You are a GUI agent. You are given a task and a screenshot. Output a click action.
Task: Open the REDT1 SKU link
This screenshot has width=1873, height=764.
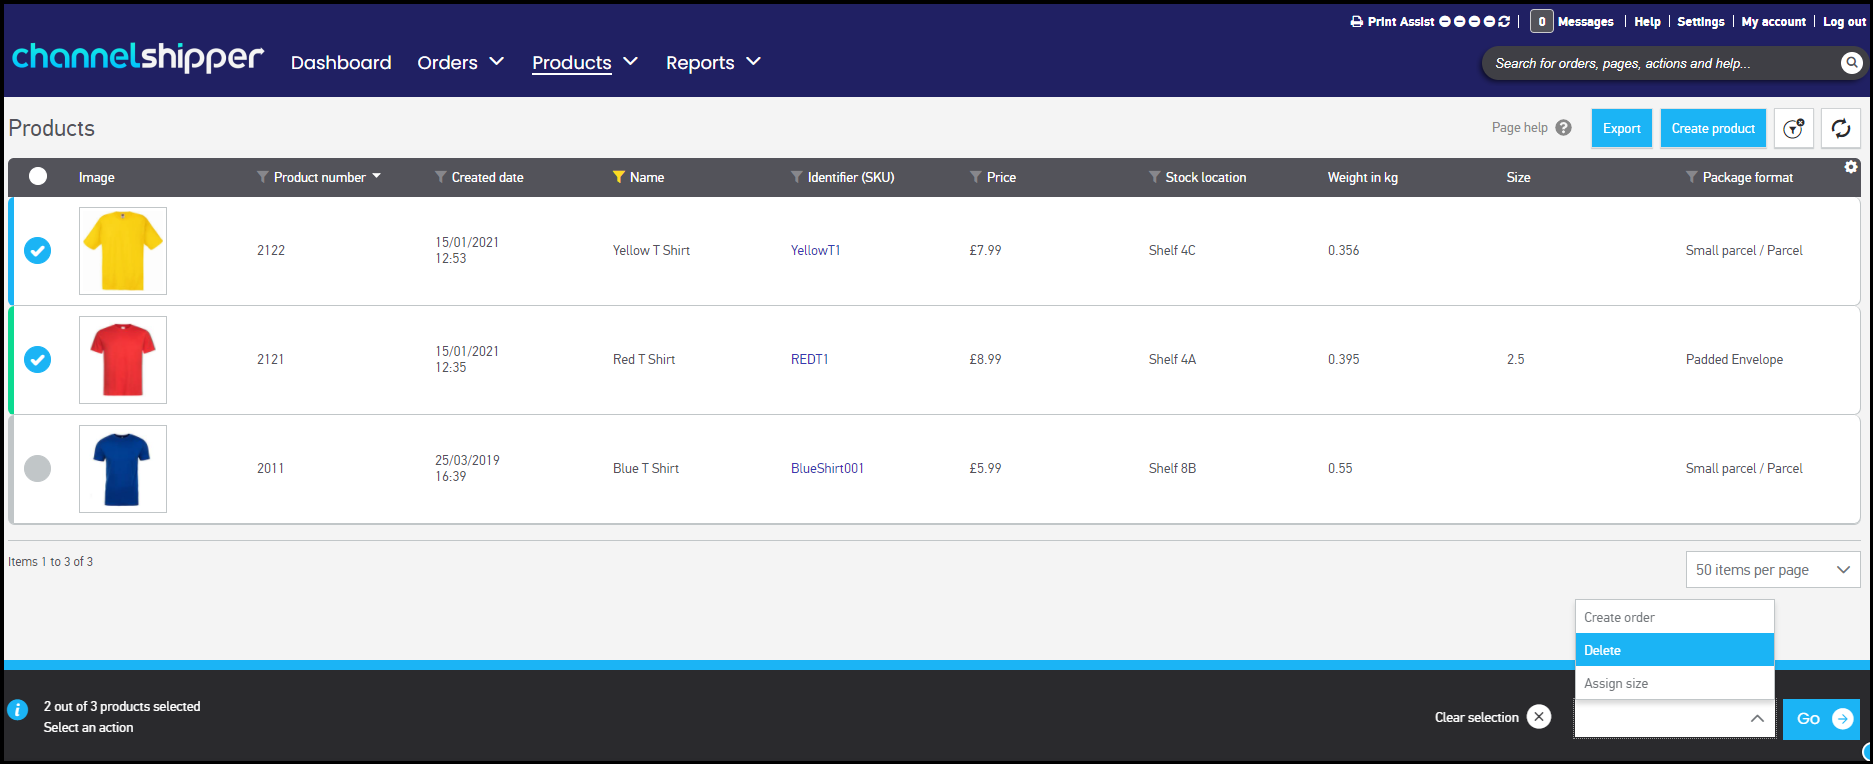tap(809, 359)
